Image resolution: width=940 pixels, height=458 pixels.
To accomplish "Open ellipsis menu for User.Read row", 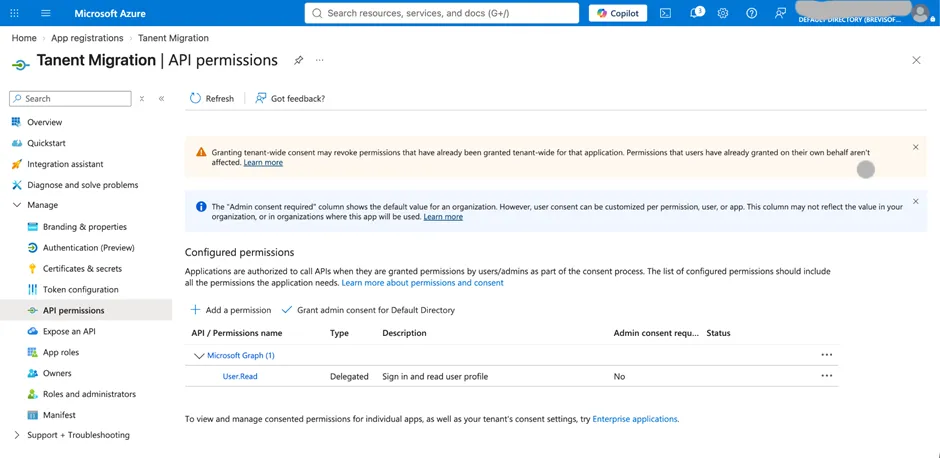I will tap(827, 376).
